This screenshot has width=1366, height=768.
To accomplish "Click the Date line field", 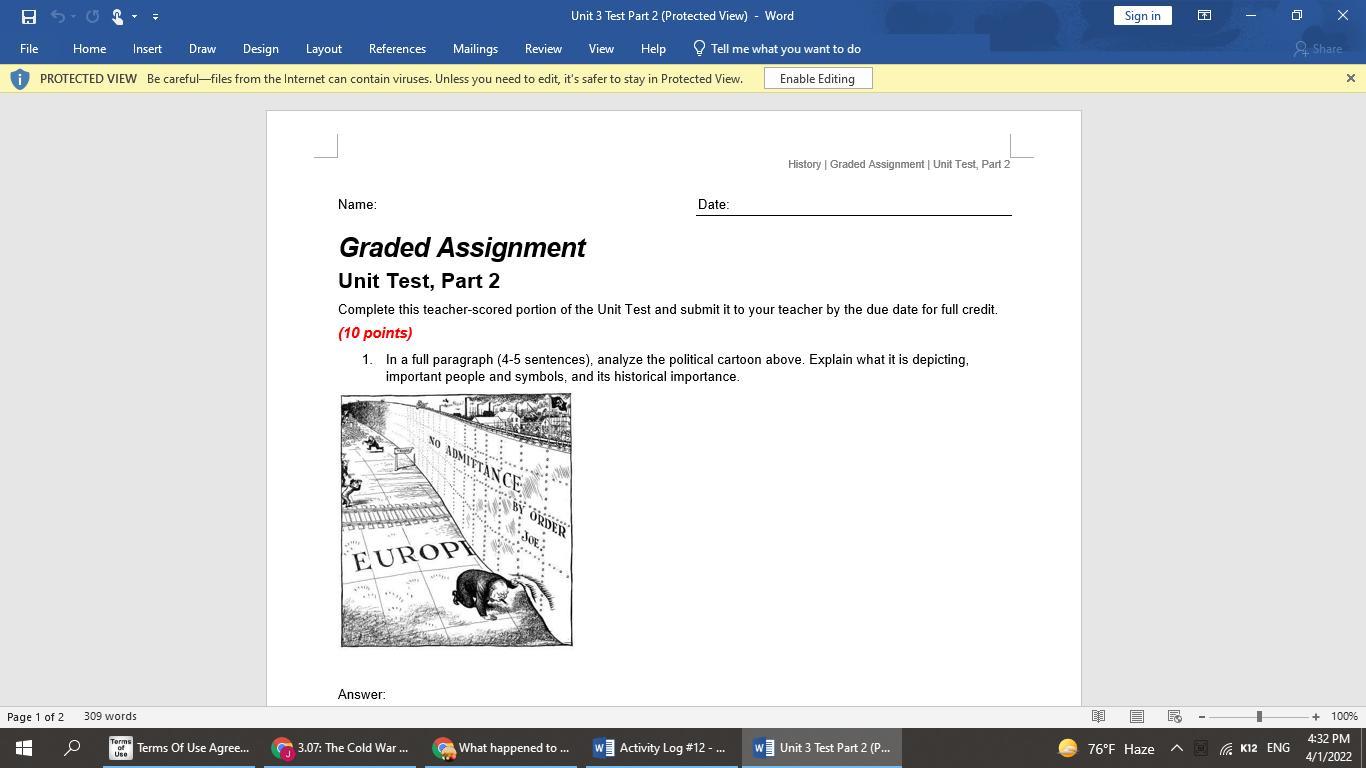I will (x=854, y=205).
